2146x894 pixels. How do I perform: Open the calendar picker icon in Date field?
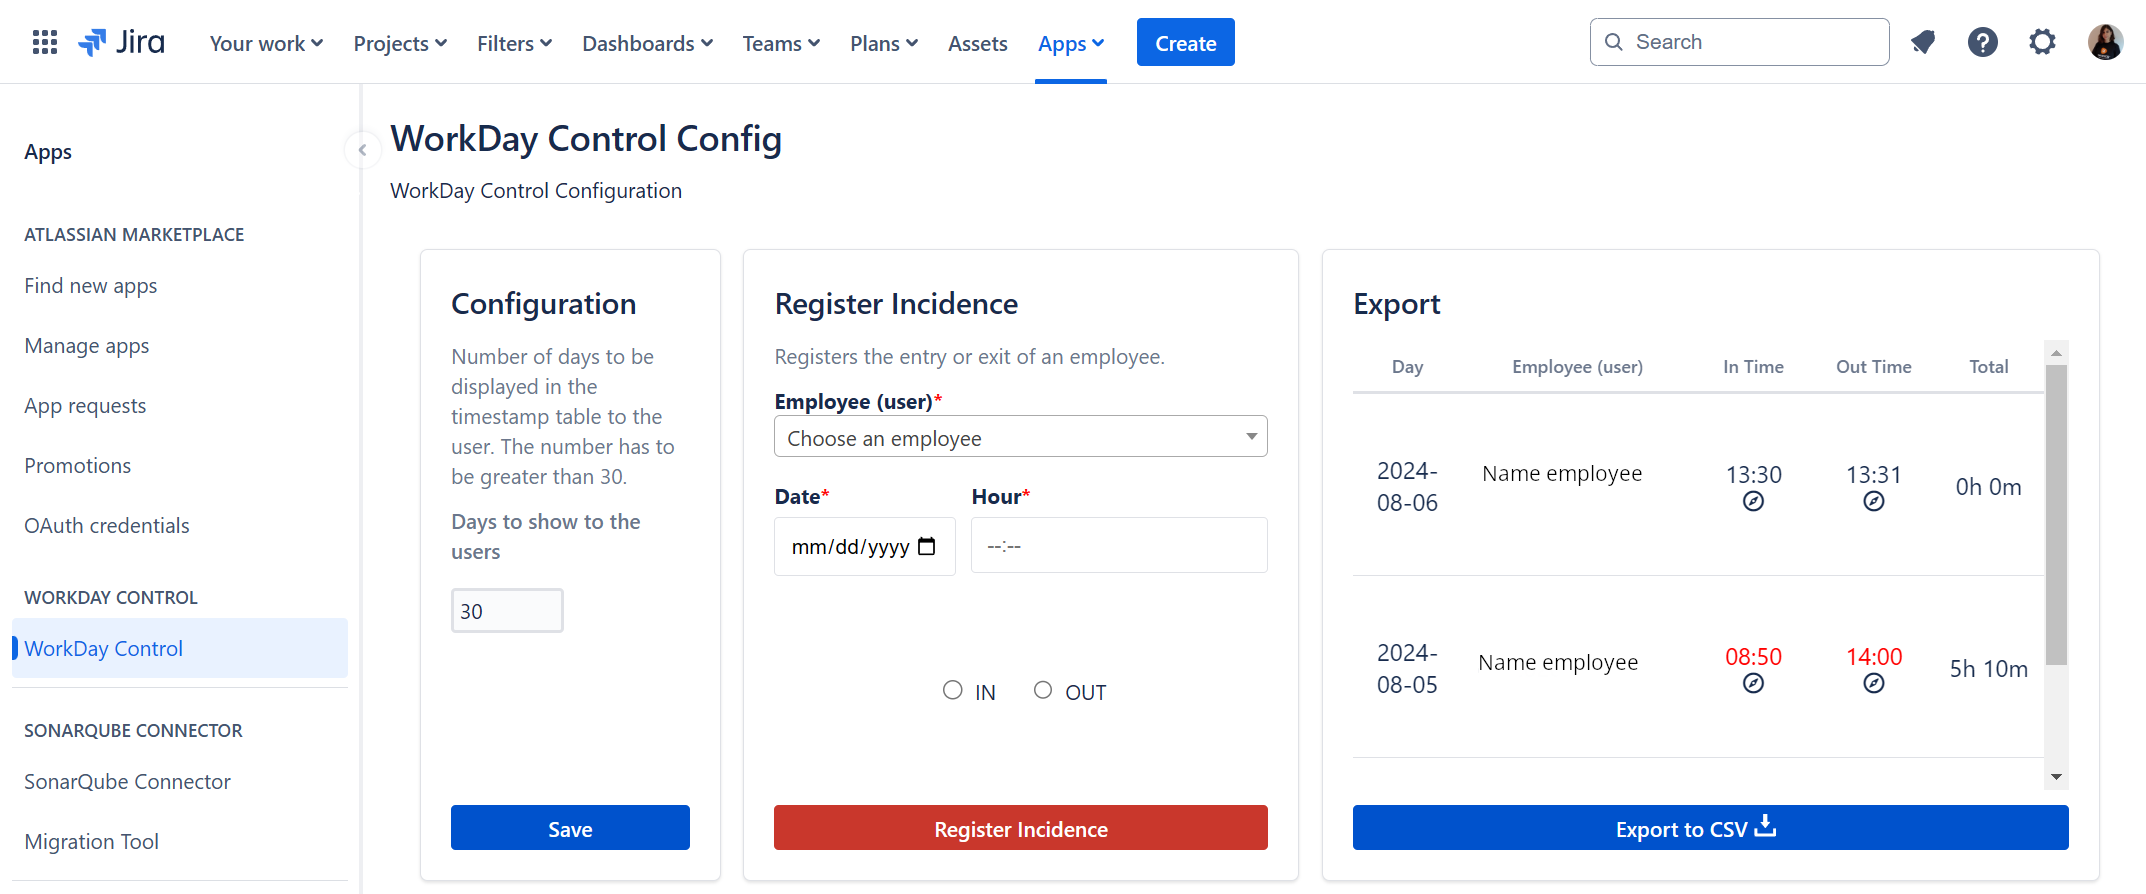927,546
